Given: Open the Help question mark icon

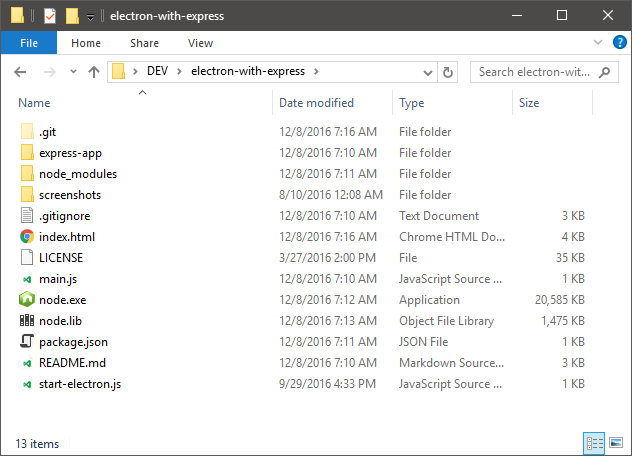Looking at the screenshot, I should click(x=620, y=42).
